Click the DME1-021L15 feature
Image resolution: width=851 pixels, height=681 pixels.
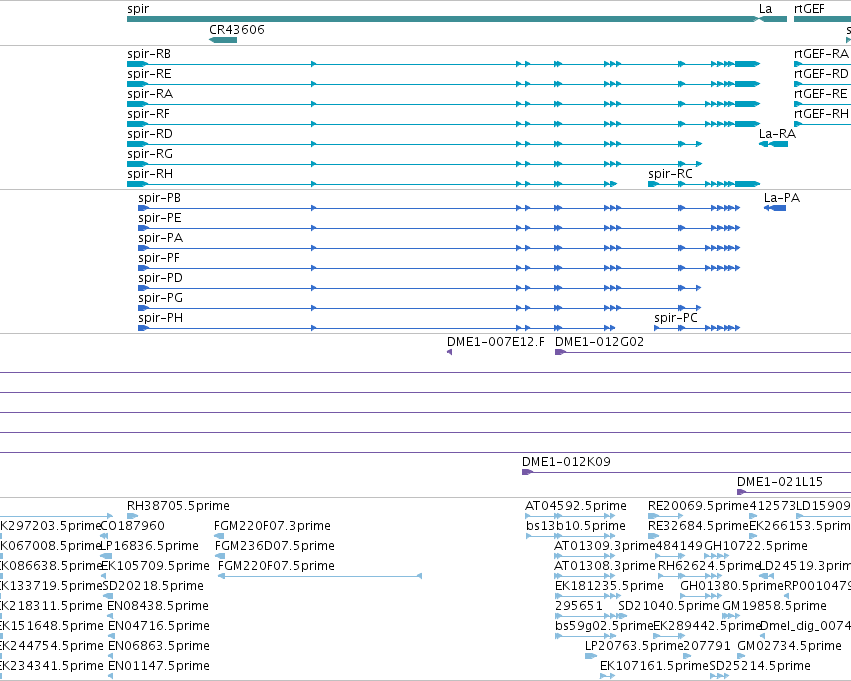pyautogui.click(x=794, y=492)
